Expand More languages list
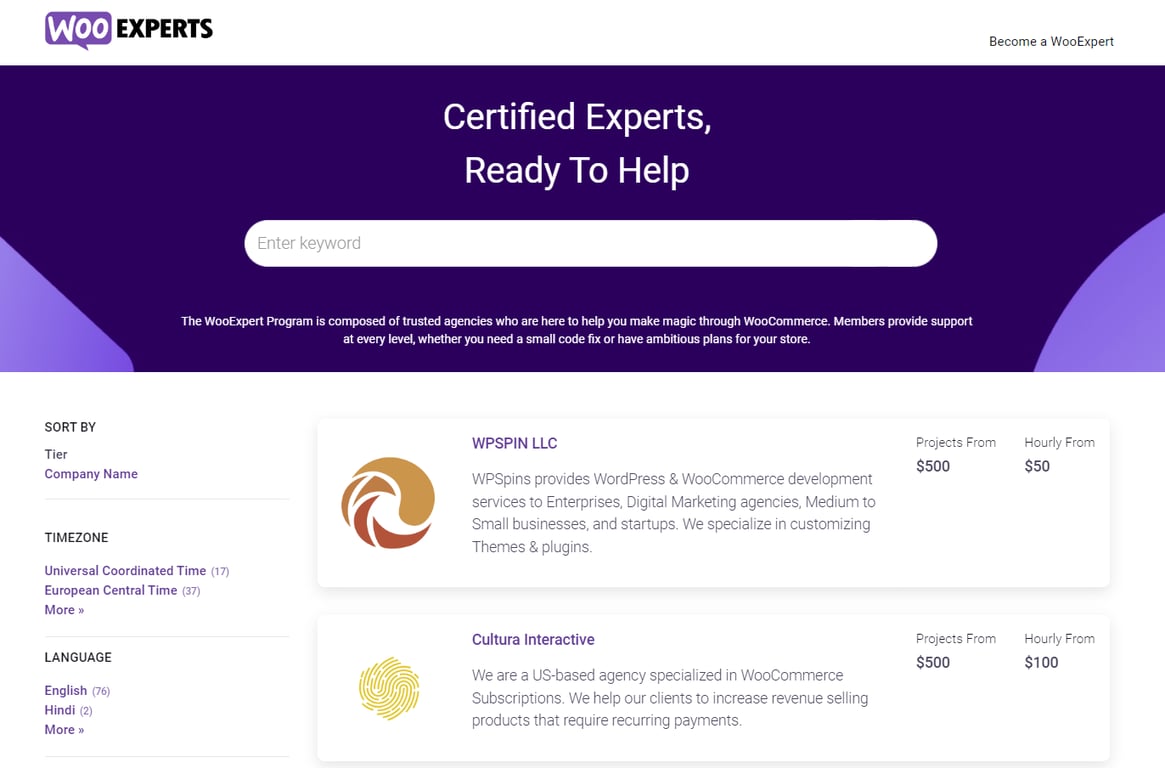Screen dimensions: 1165x768 click(x=64, y=729)
